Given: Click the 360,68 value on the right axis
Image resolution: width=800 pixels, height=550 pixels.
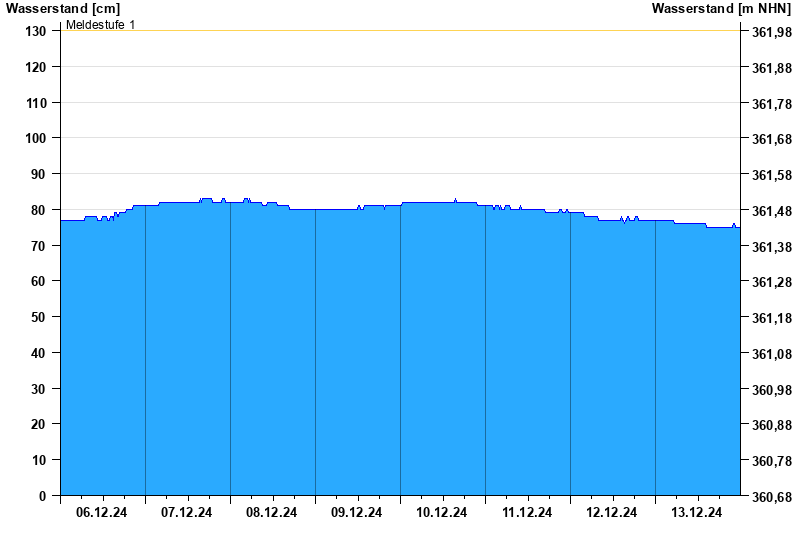Looking at the screenshot, I should click(772, 497).
